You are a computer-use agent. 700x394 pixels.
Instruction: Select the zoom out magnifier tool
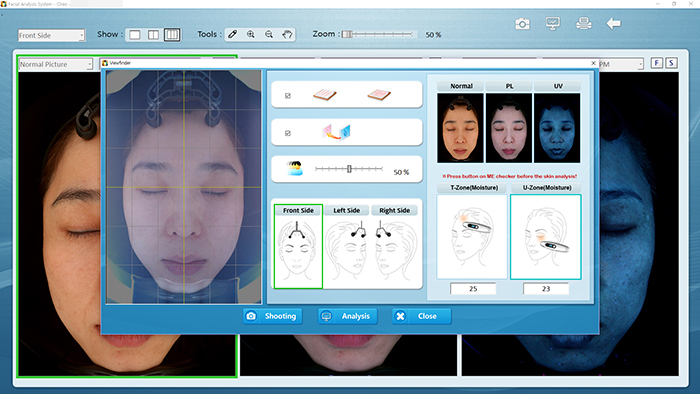tap(269, 34)
